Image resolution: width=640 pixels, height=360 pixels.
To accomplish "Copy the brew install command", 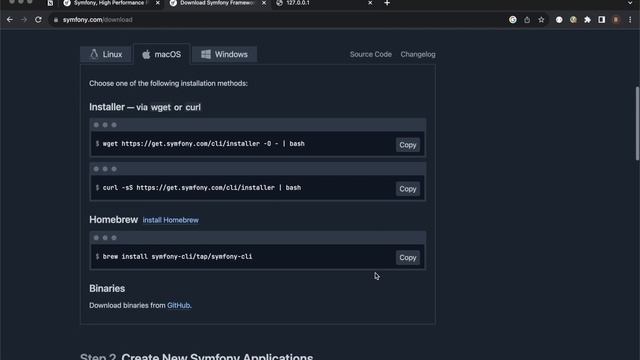I will [407, 258].
